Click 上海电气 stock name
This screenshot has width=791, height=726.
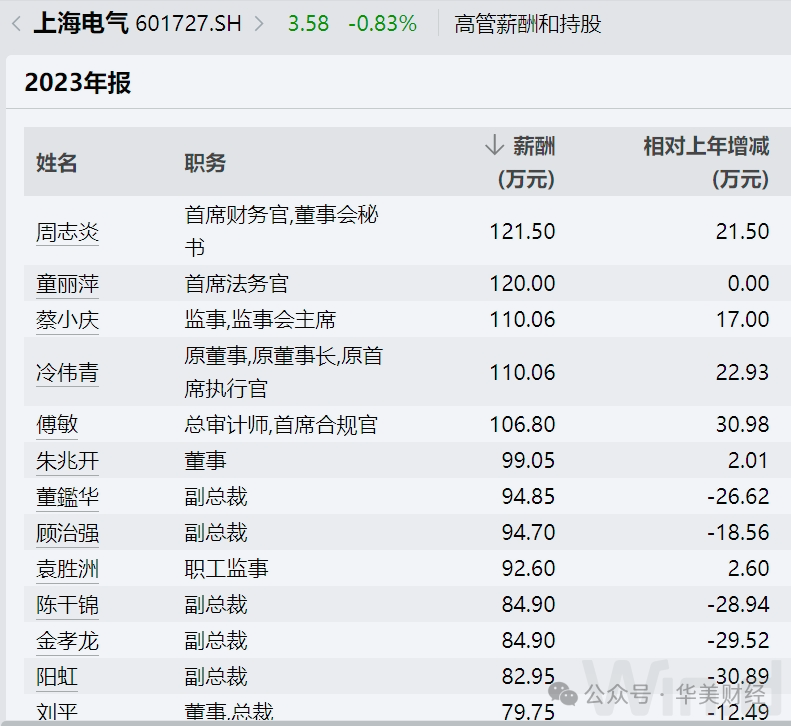coord(81,23)
